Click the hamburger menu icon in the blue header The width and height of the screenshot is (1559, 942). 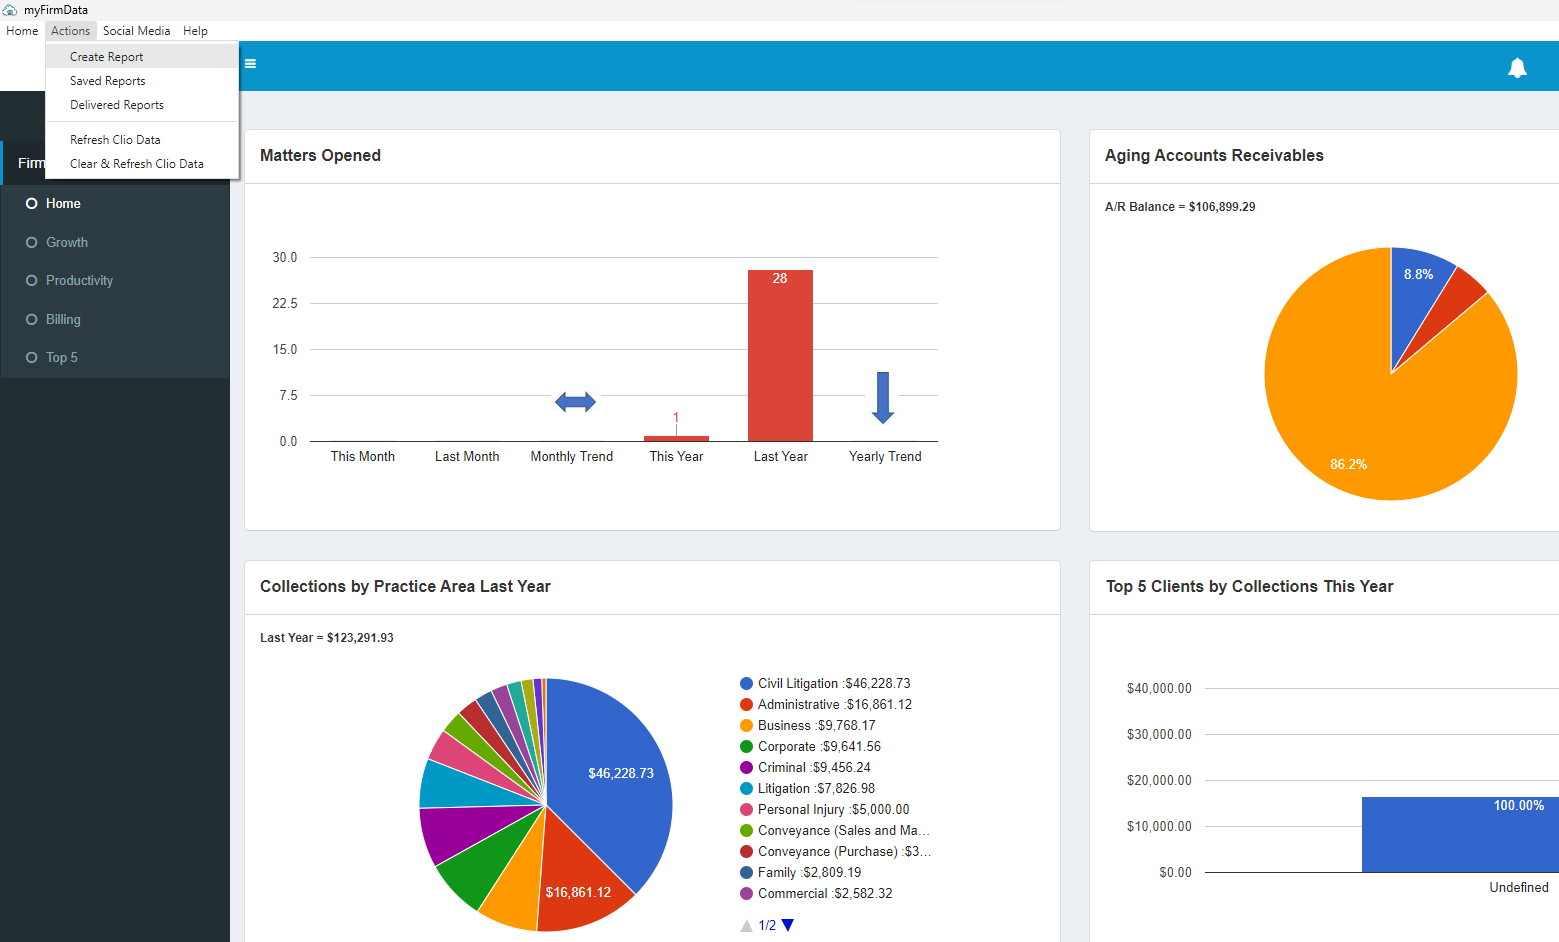[251, 64]
